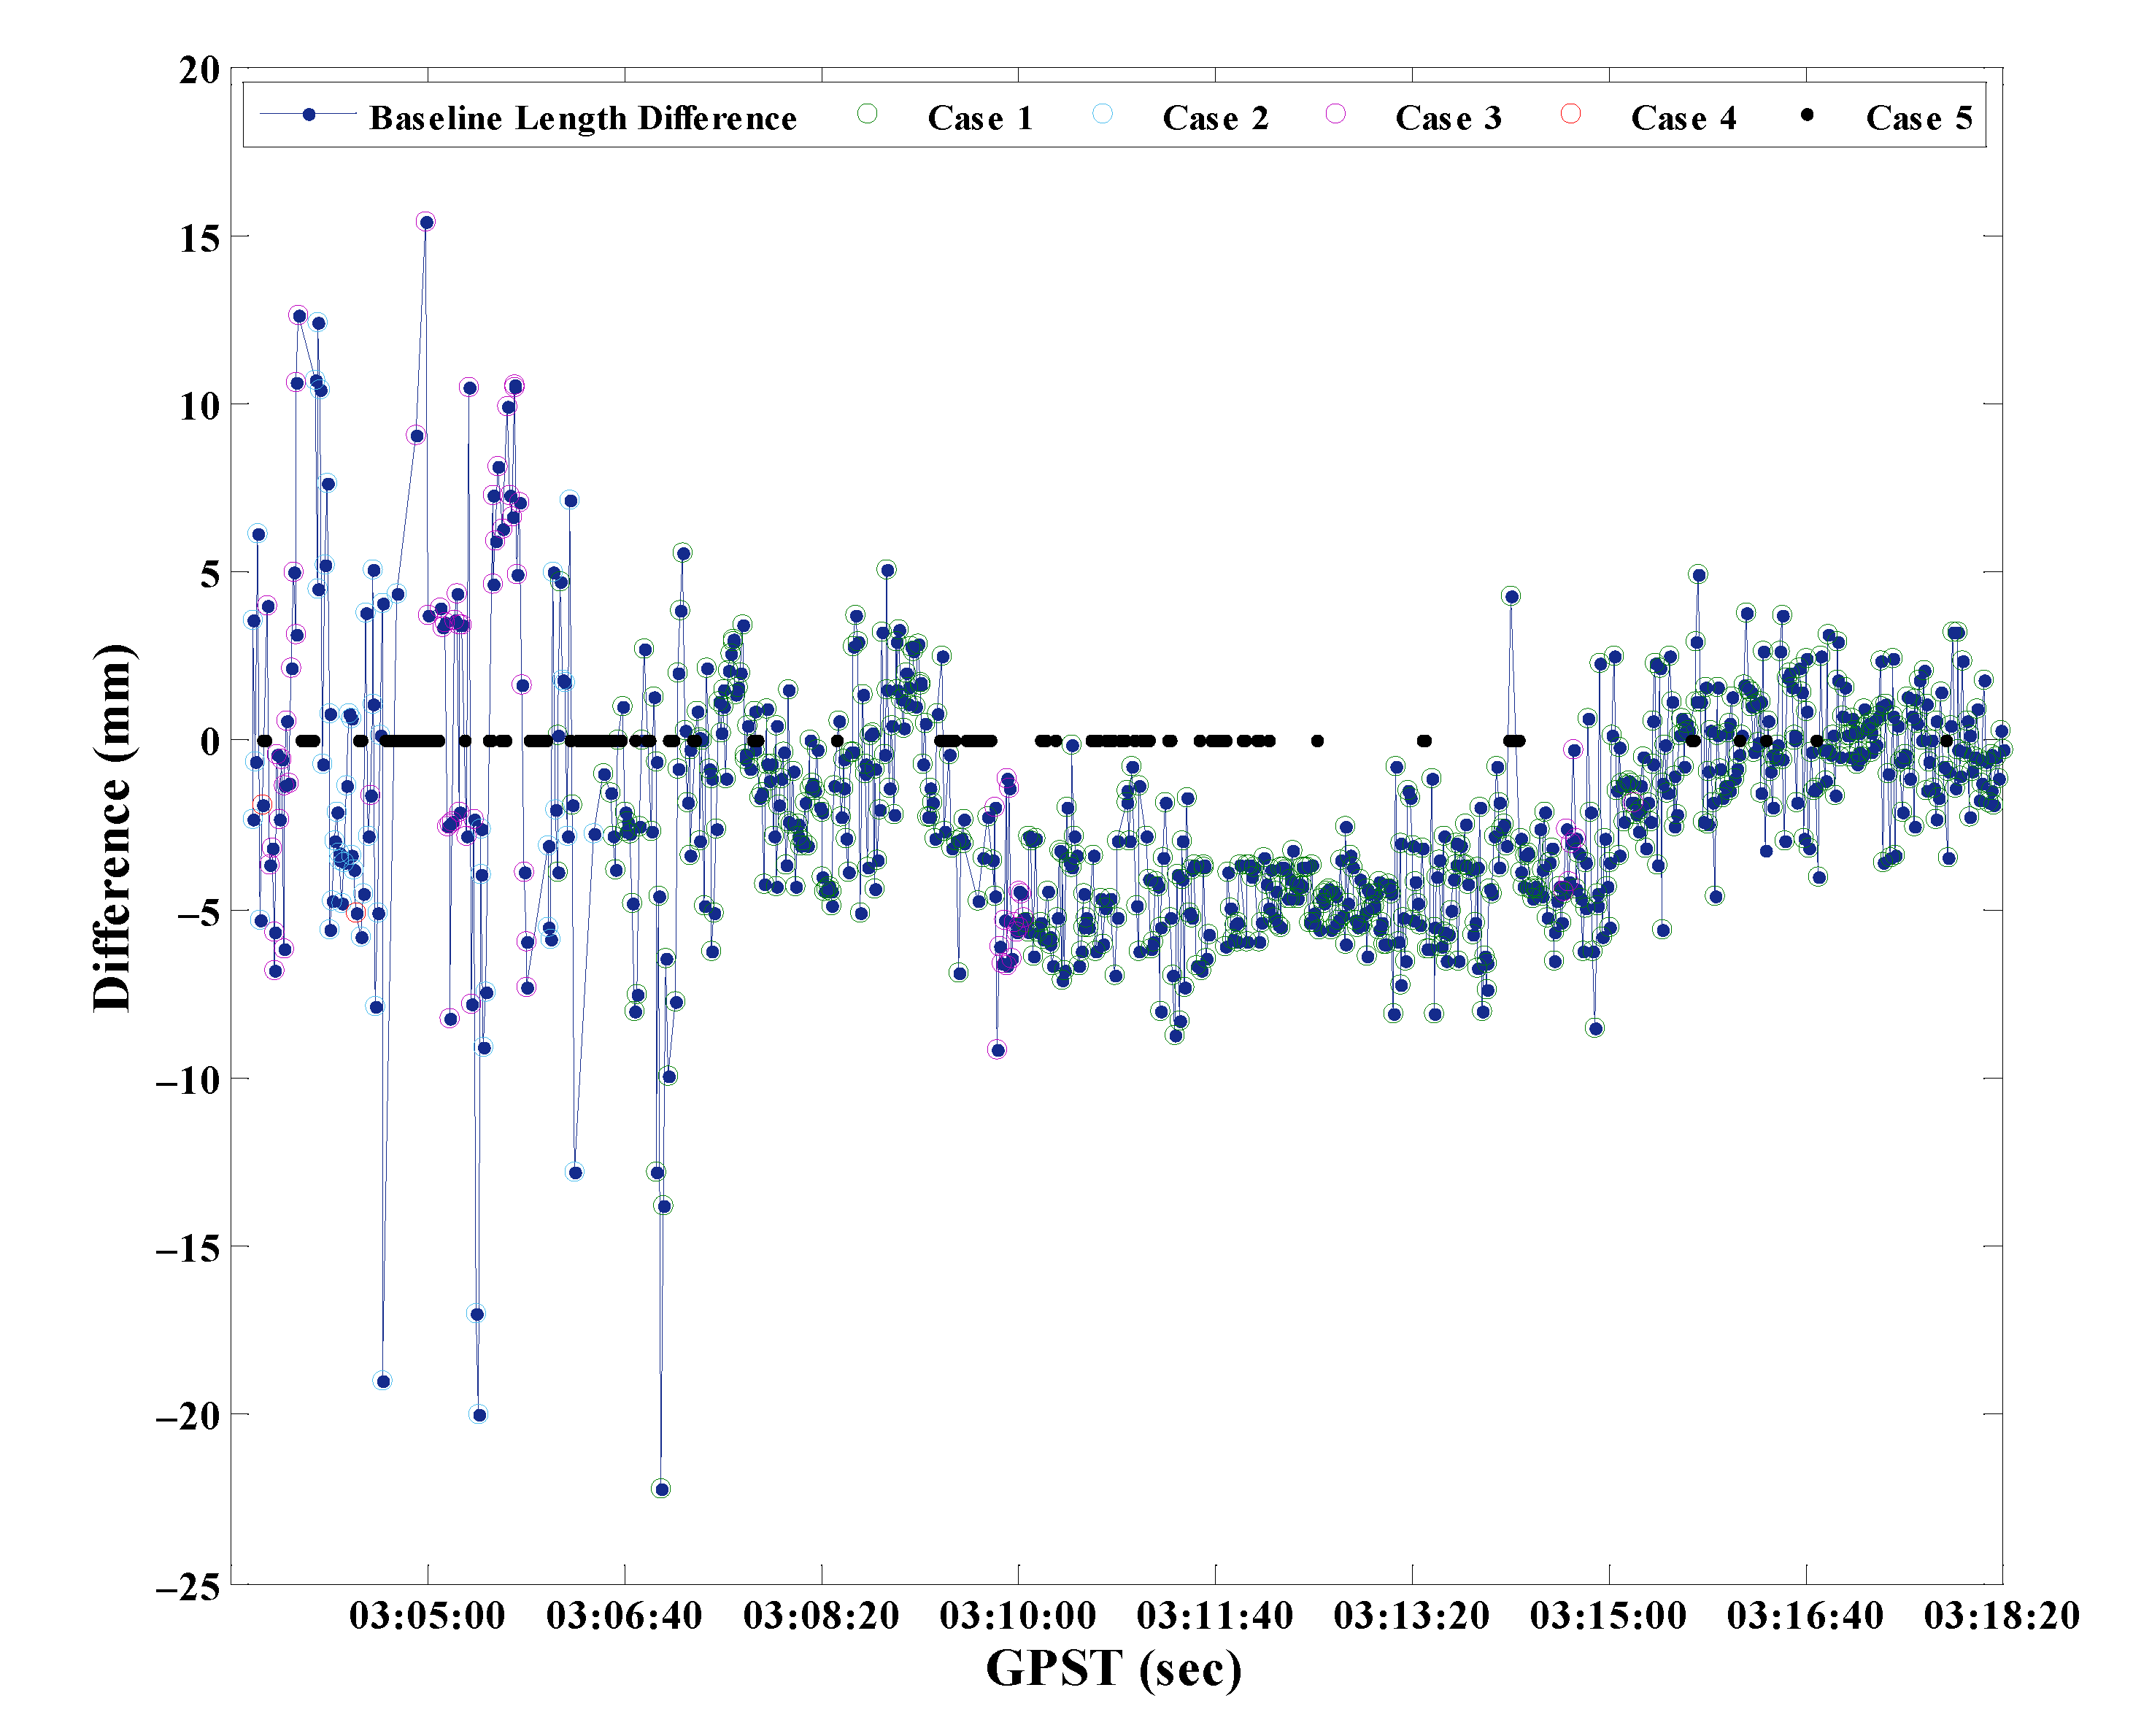The width and height of the screenshot is (2133, 1736).
Task: Click the magenta Case 3 legend circle
Action: [1335, 114]
